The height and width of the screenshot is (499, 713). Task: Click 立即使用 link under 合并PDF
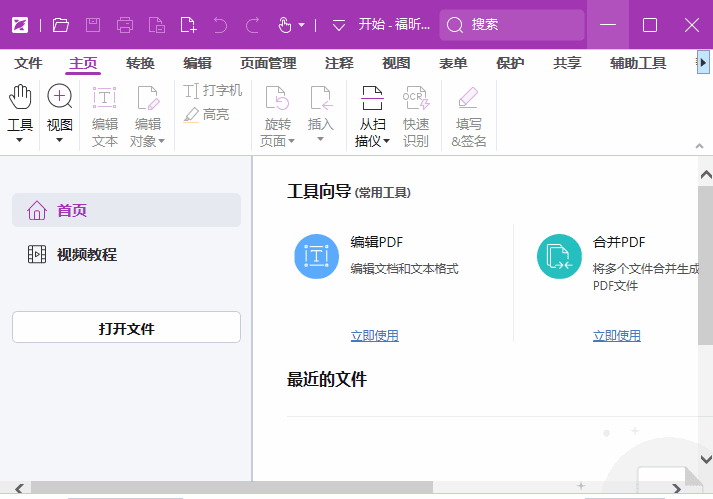tap(617, 336)
